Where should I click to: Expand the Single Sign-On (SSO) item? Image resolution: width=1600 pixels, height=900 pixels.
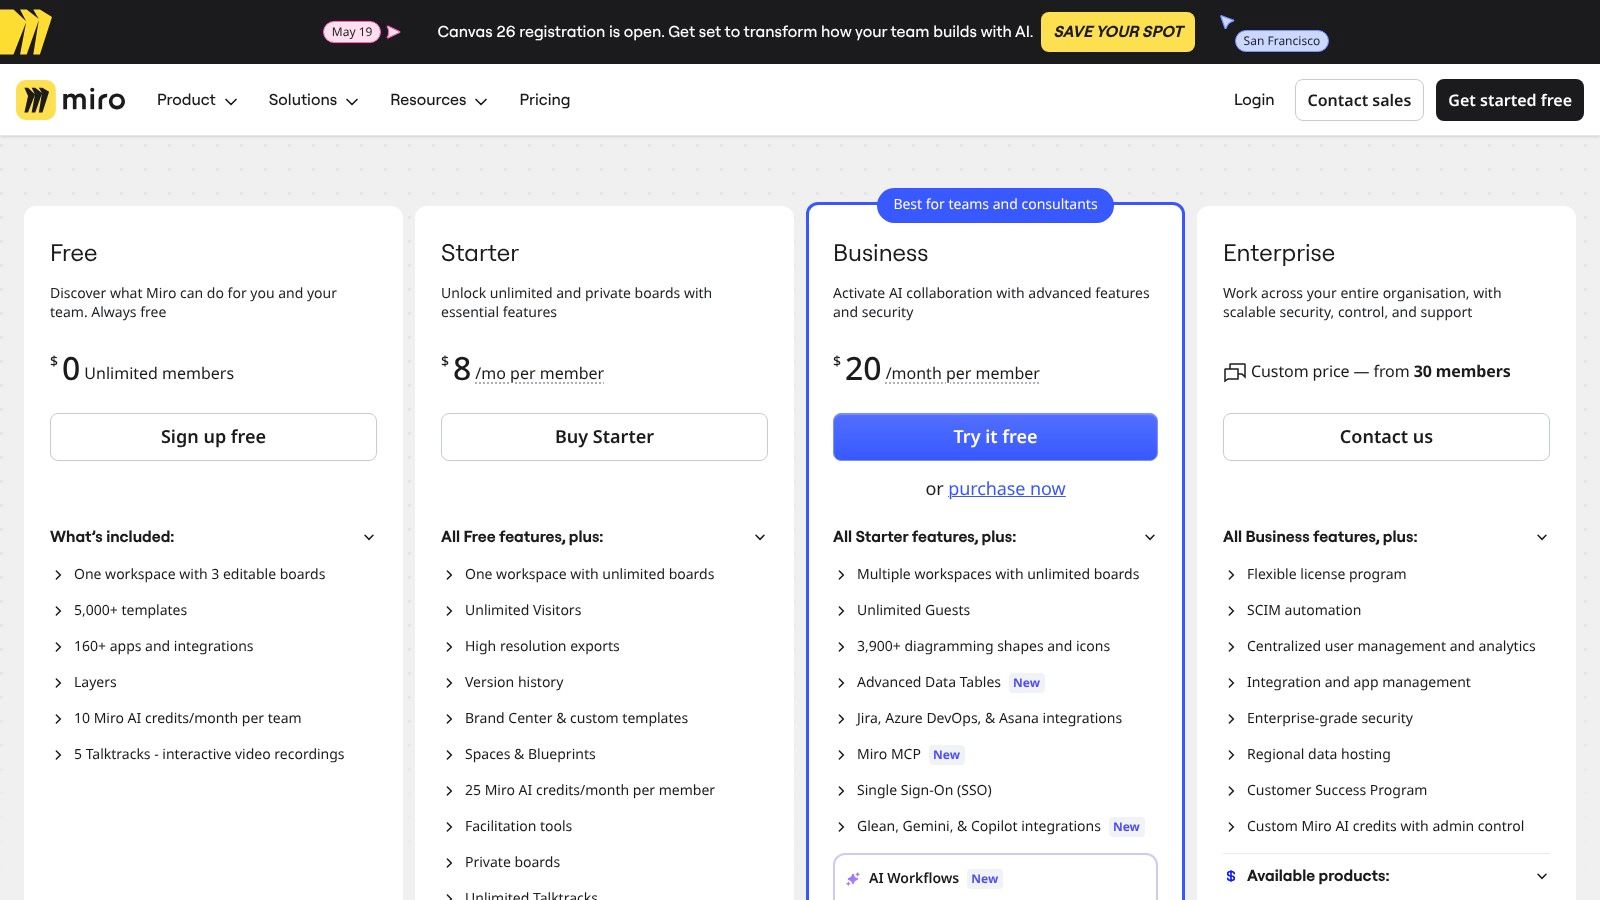pos(913,790)
